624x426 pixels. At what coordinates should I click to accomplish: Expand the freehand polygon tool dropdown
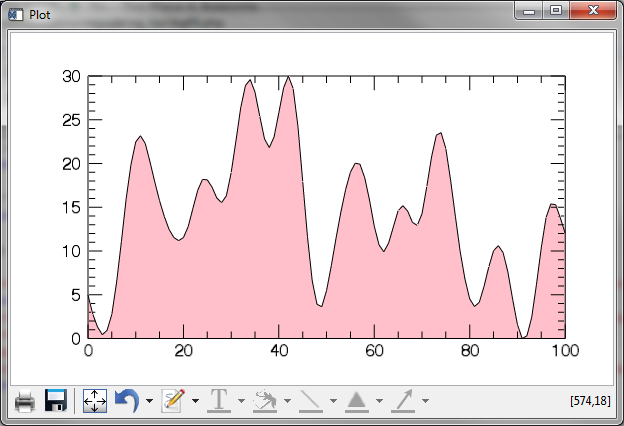pyautogui.click(x=287, y=401)
